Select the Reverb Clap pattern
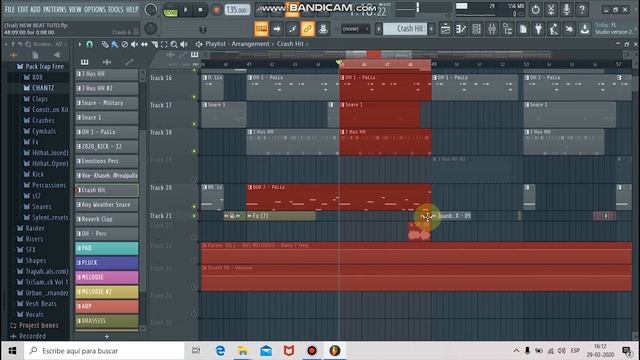 pos(107,219)
